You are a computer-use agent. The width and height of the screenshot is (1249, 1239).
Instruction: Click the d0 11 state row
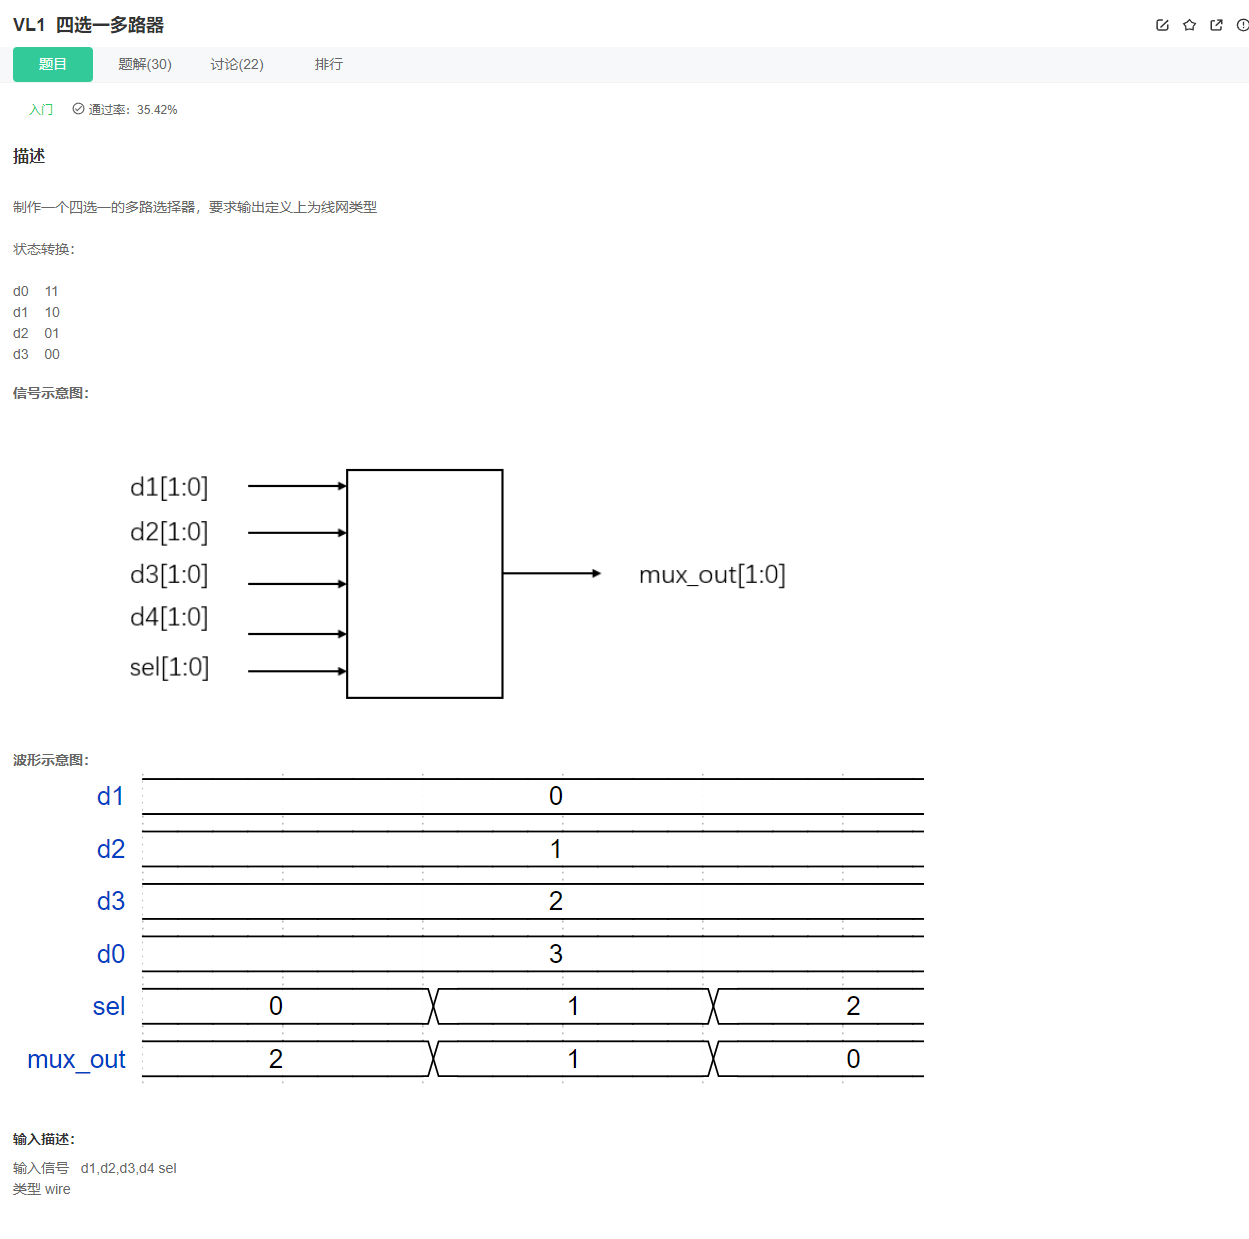coord(36,291)
